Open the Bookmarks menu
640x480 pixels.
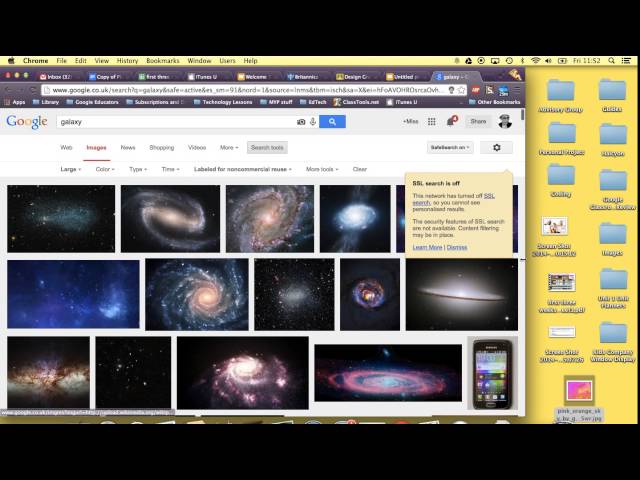point(162,60)
